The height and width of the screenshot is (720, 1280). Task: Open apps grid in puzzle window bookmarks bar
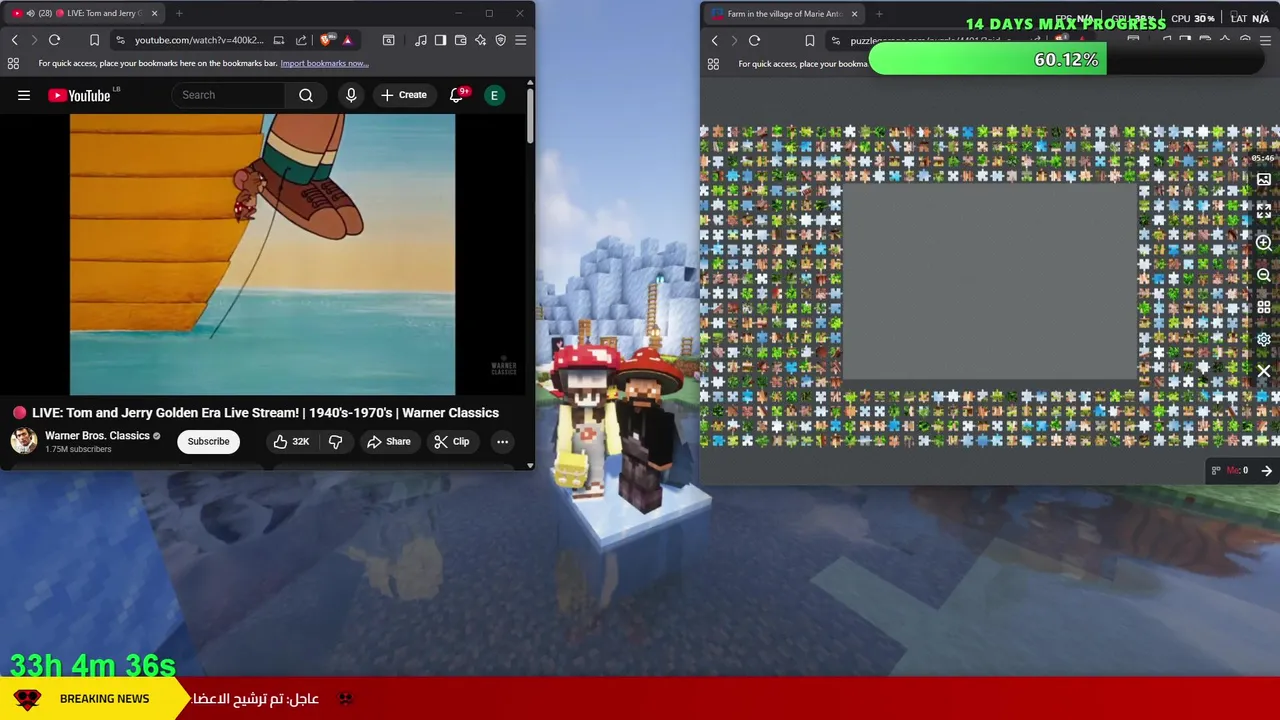tap(713, 64)
